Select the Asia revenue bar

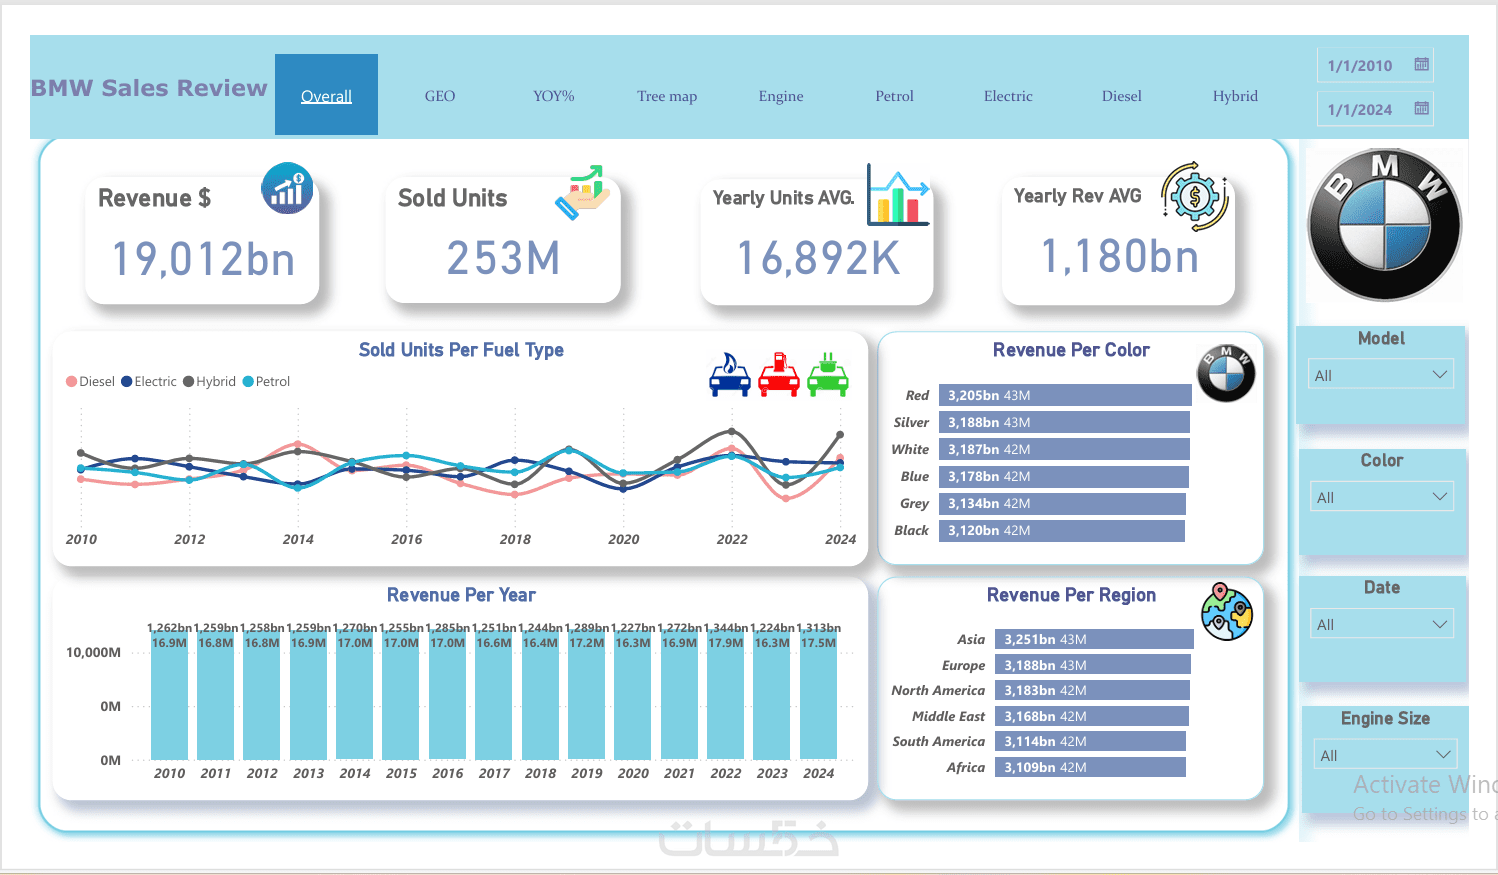click(1094, 639)
